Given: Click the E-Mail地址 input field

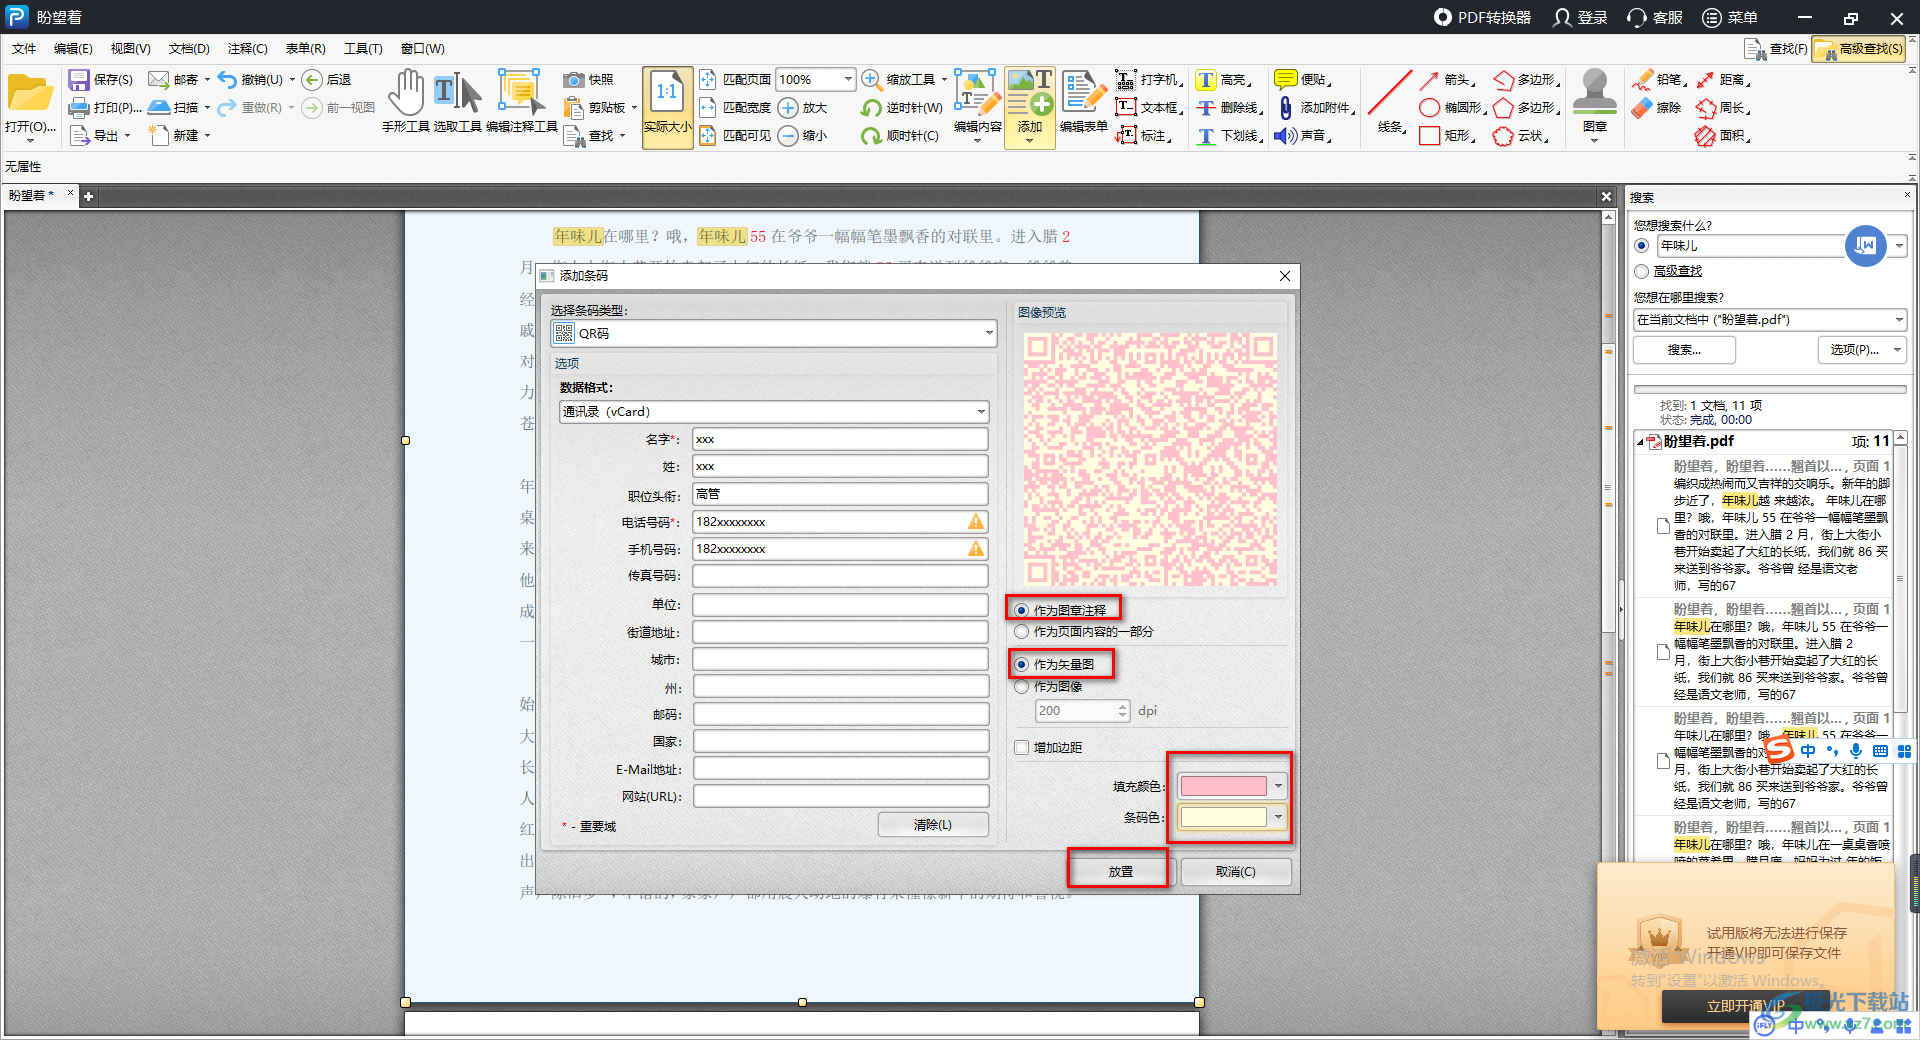Looking at the screenshot, I should (840, 769).
